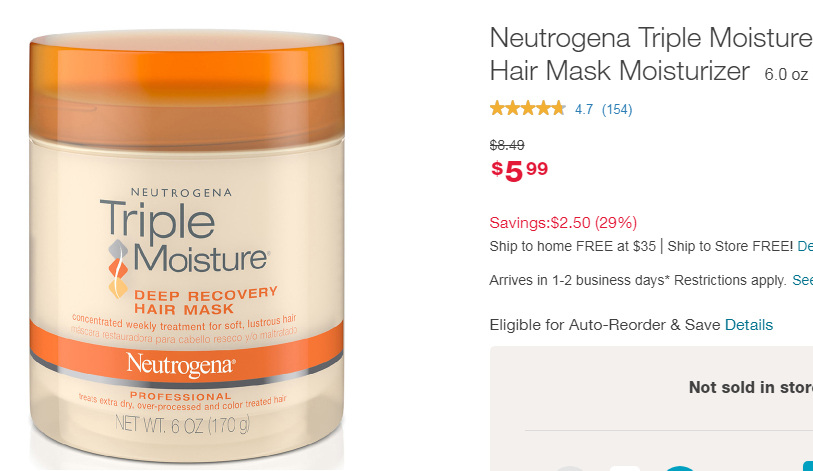813x471 pixels.
Task: Click the Eligible for Auto-Reorder & Save text
Action: point(605,325)
